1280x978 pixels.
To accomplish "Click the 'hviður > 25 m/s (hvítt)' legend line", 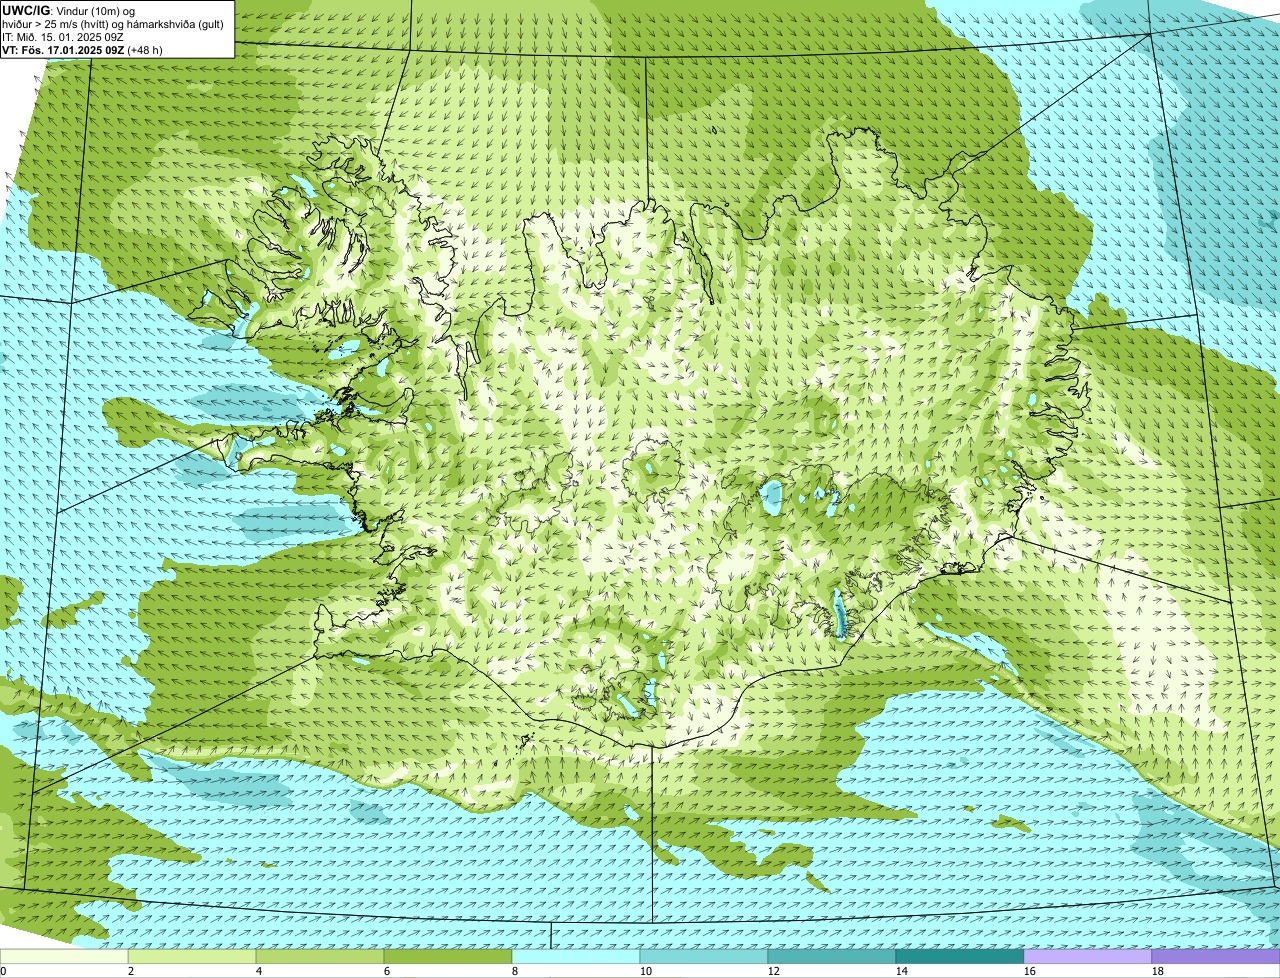I will (x=114, y=24).
